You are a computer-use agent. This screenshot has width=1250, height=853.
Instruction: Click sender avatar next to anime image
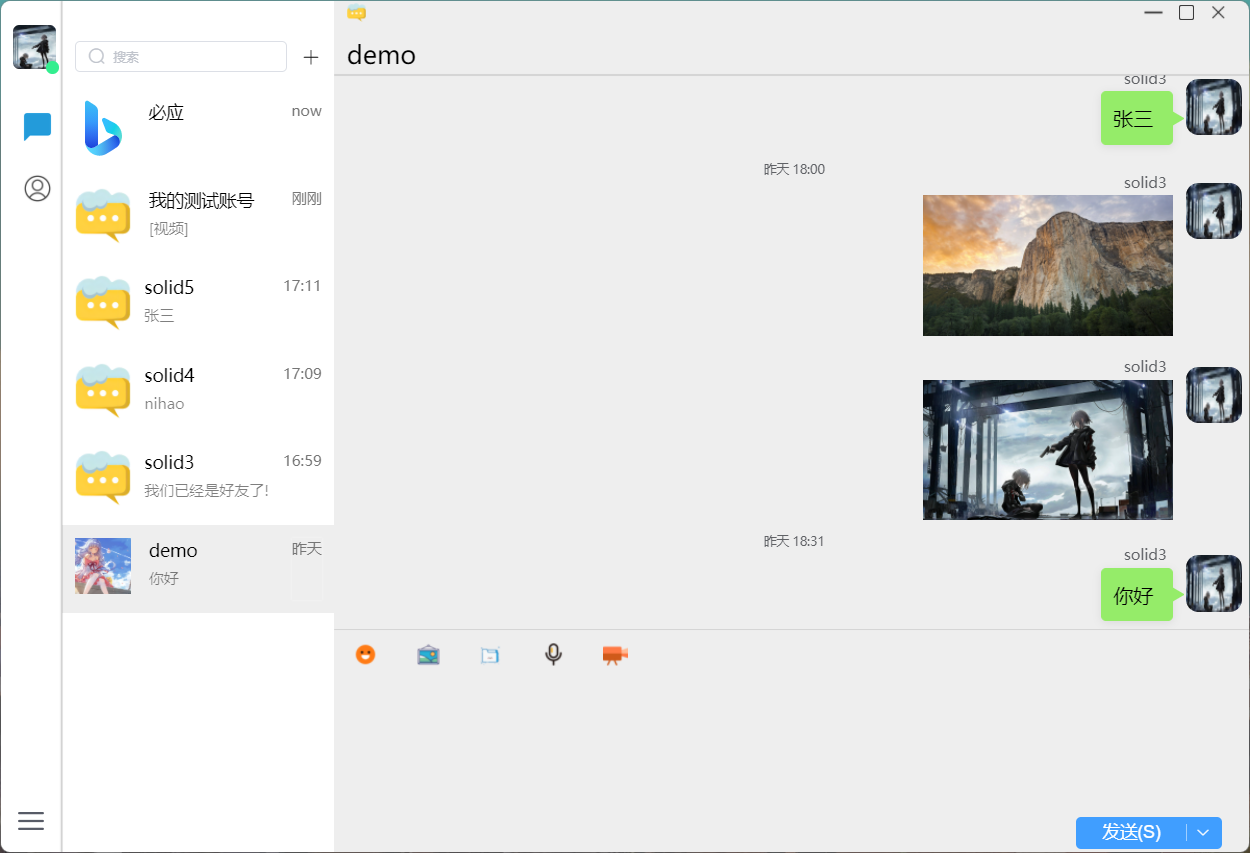pos(1214,395)
